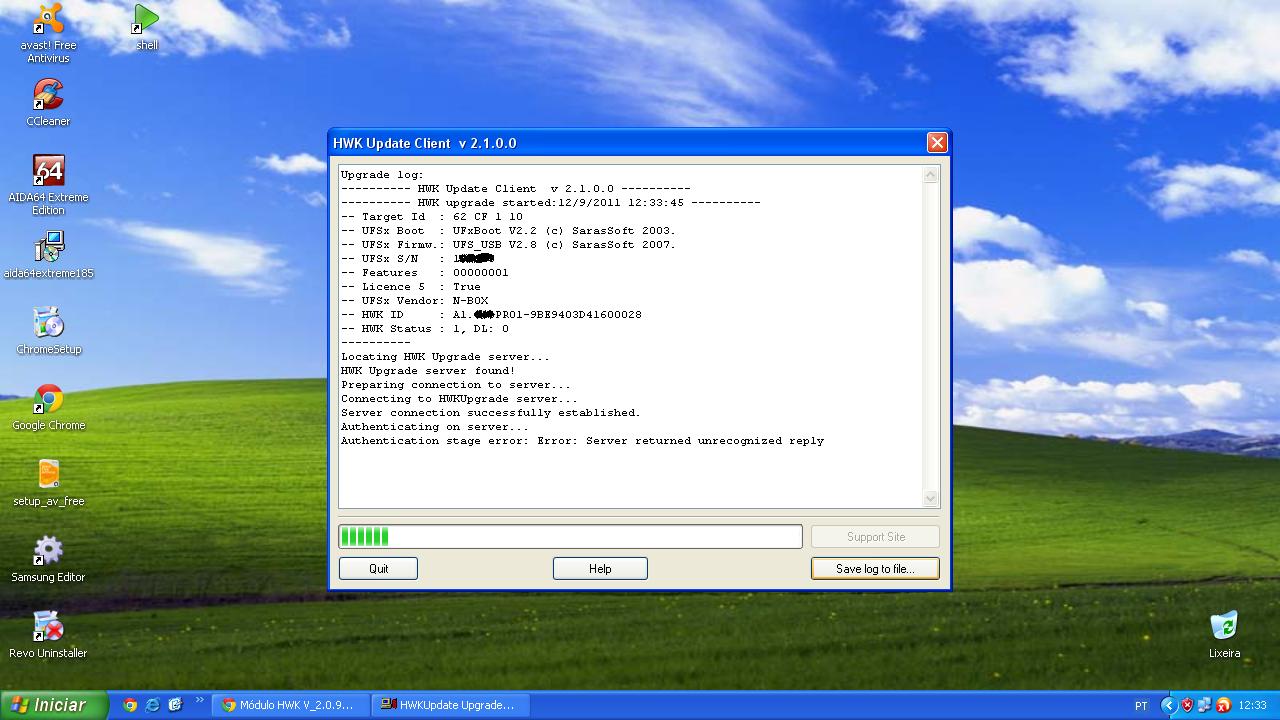This screenshot has height=720, width=1280.
Task: Click third Quick Launch icon beside Internet Explorer
Action: click(176, 705)
